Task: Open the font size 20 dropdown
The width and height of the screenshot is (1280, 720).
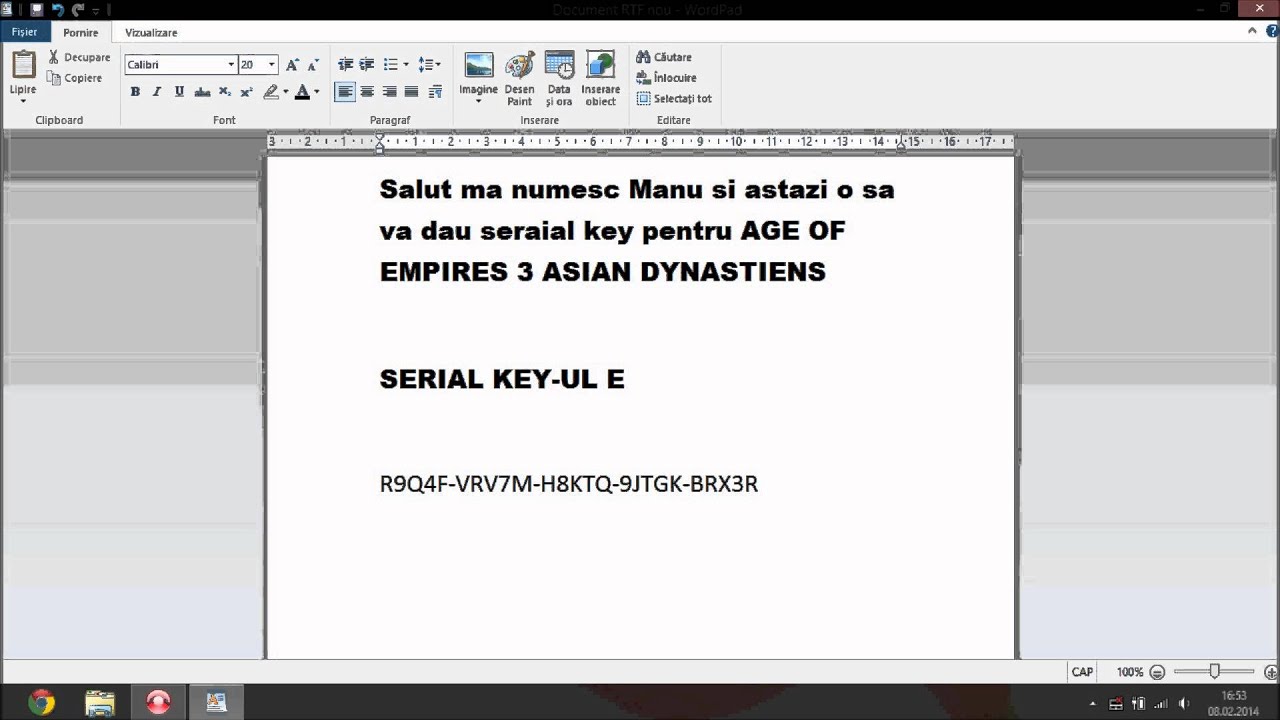Action: click(272, 65)
